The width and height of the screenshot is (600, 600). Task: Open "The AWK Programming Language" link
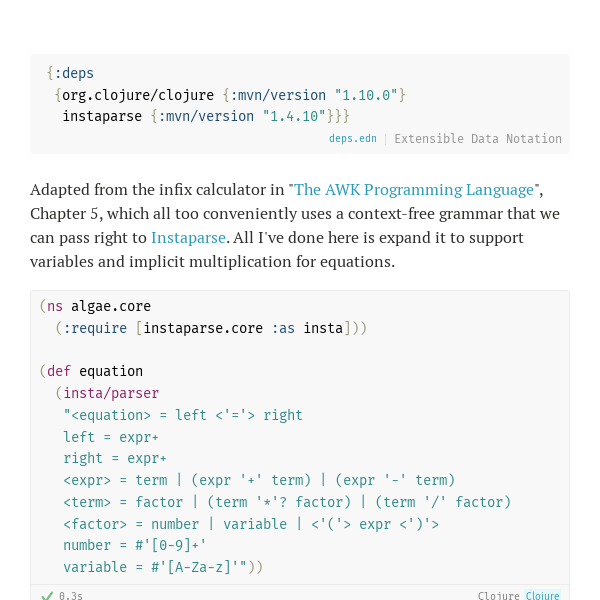414,190
